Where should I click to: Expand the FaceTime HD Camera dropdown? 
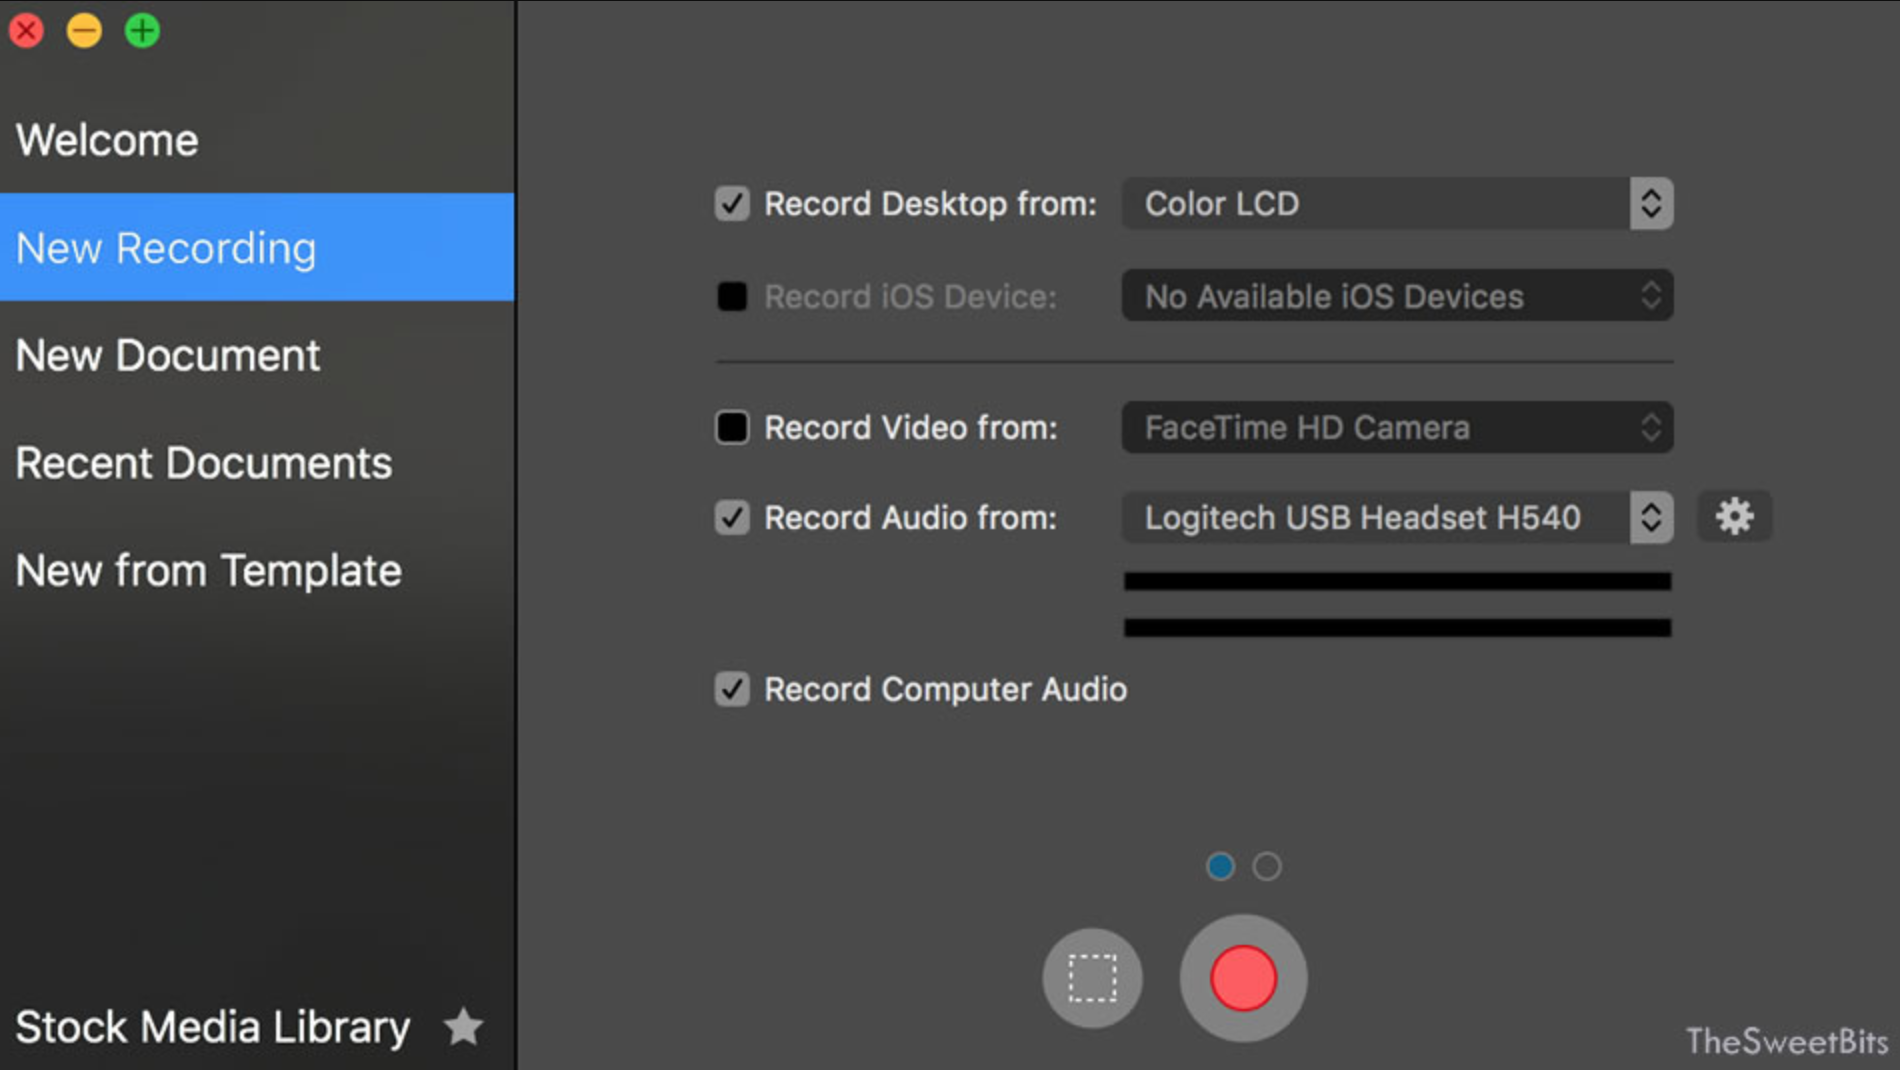(x=1397, y=428)
